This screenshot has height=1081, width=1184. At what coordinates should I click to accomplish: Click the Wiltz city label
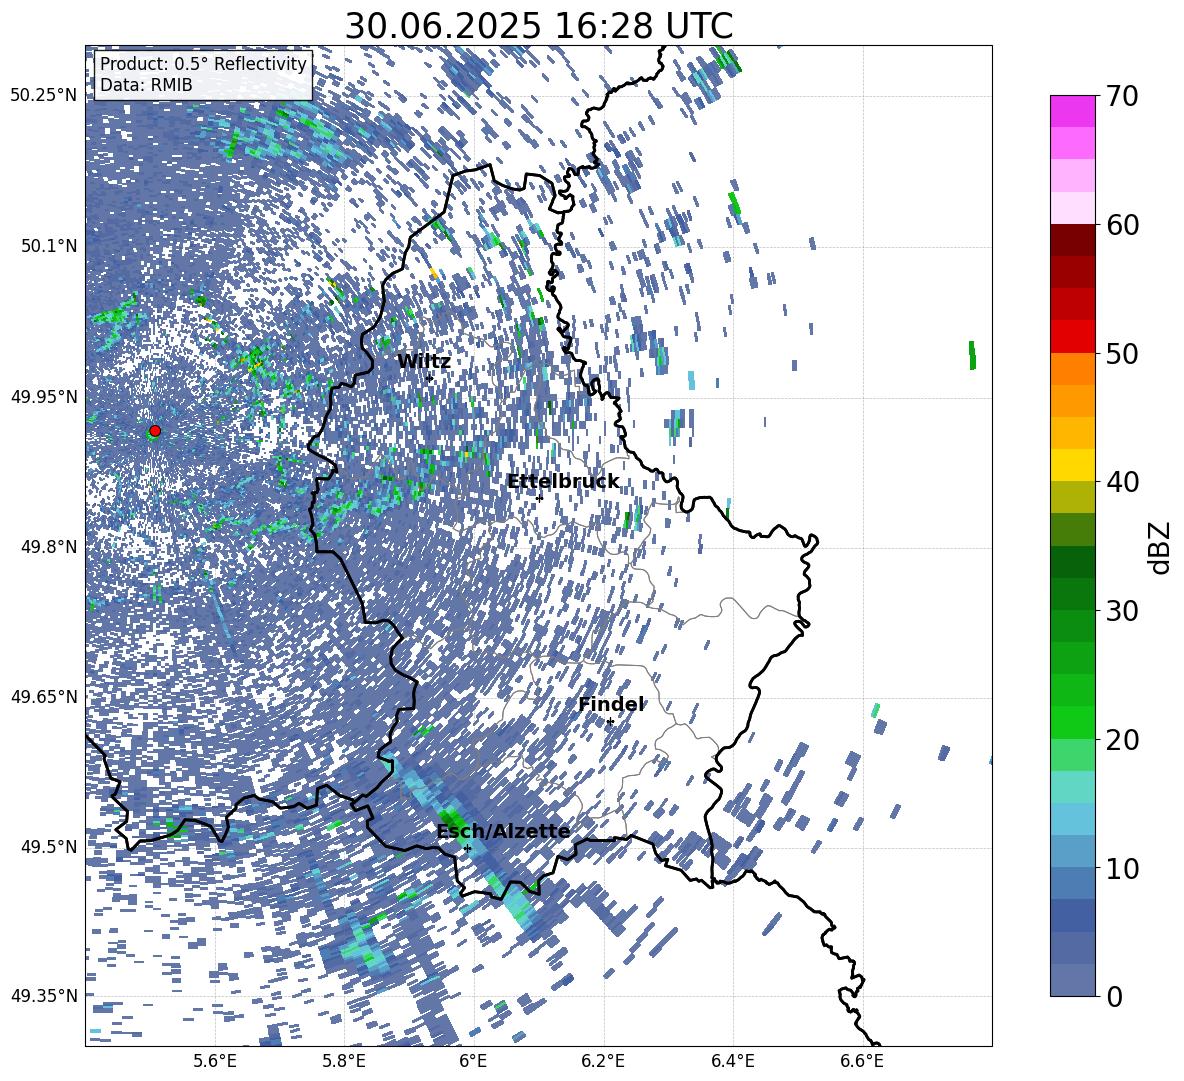(x=424, y=362)
